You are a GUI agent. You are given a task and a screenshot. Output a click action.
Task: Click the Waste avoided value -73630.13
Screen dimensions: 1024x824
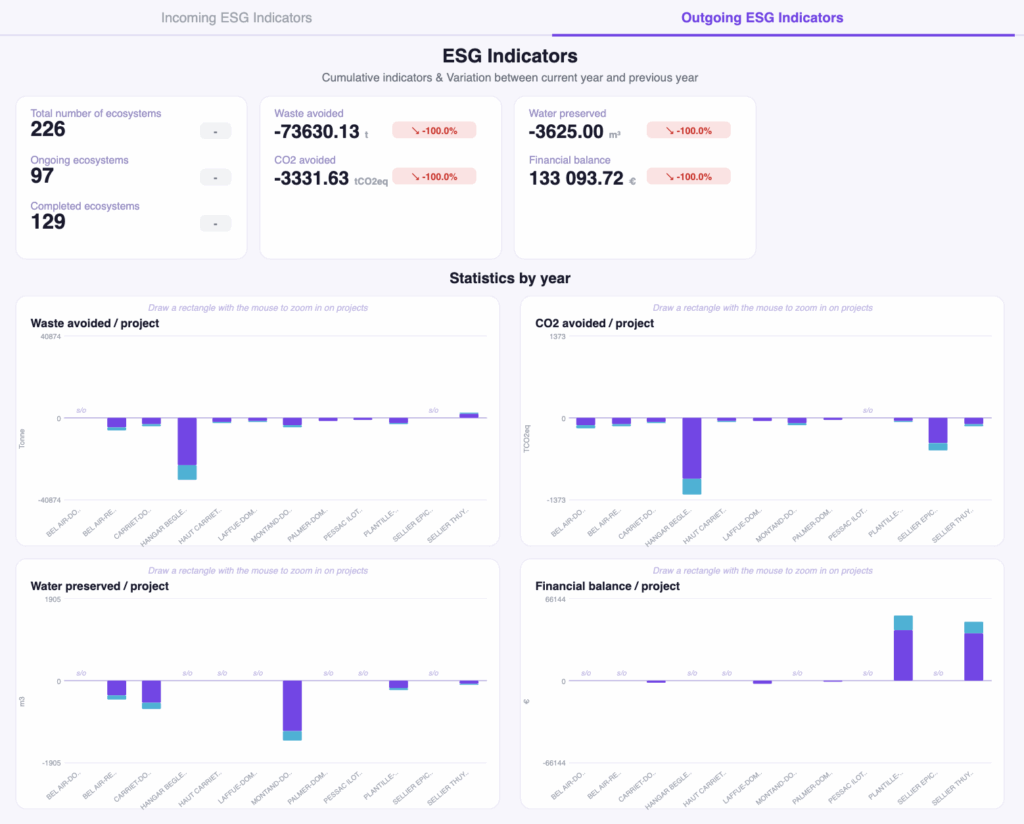click(x=316, y=132)
